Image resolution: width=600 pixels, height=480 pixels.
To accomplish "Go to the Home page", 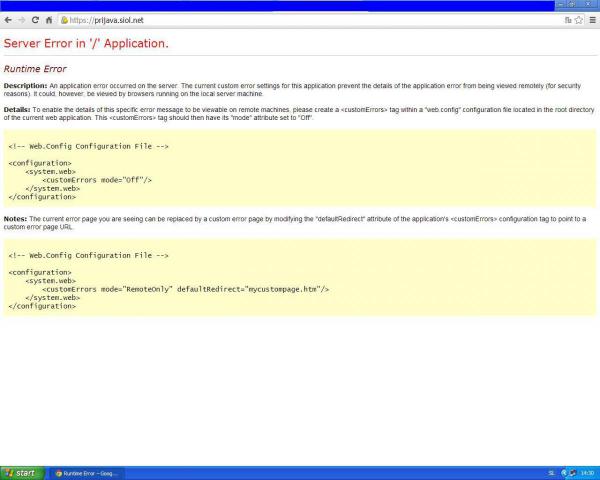I will pos(49,20).
